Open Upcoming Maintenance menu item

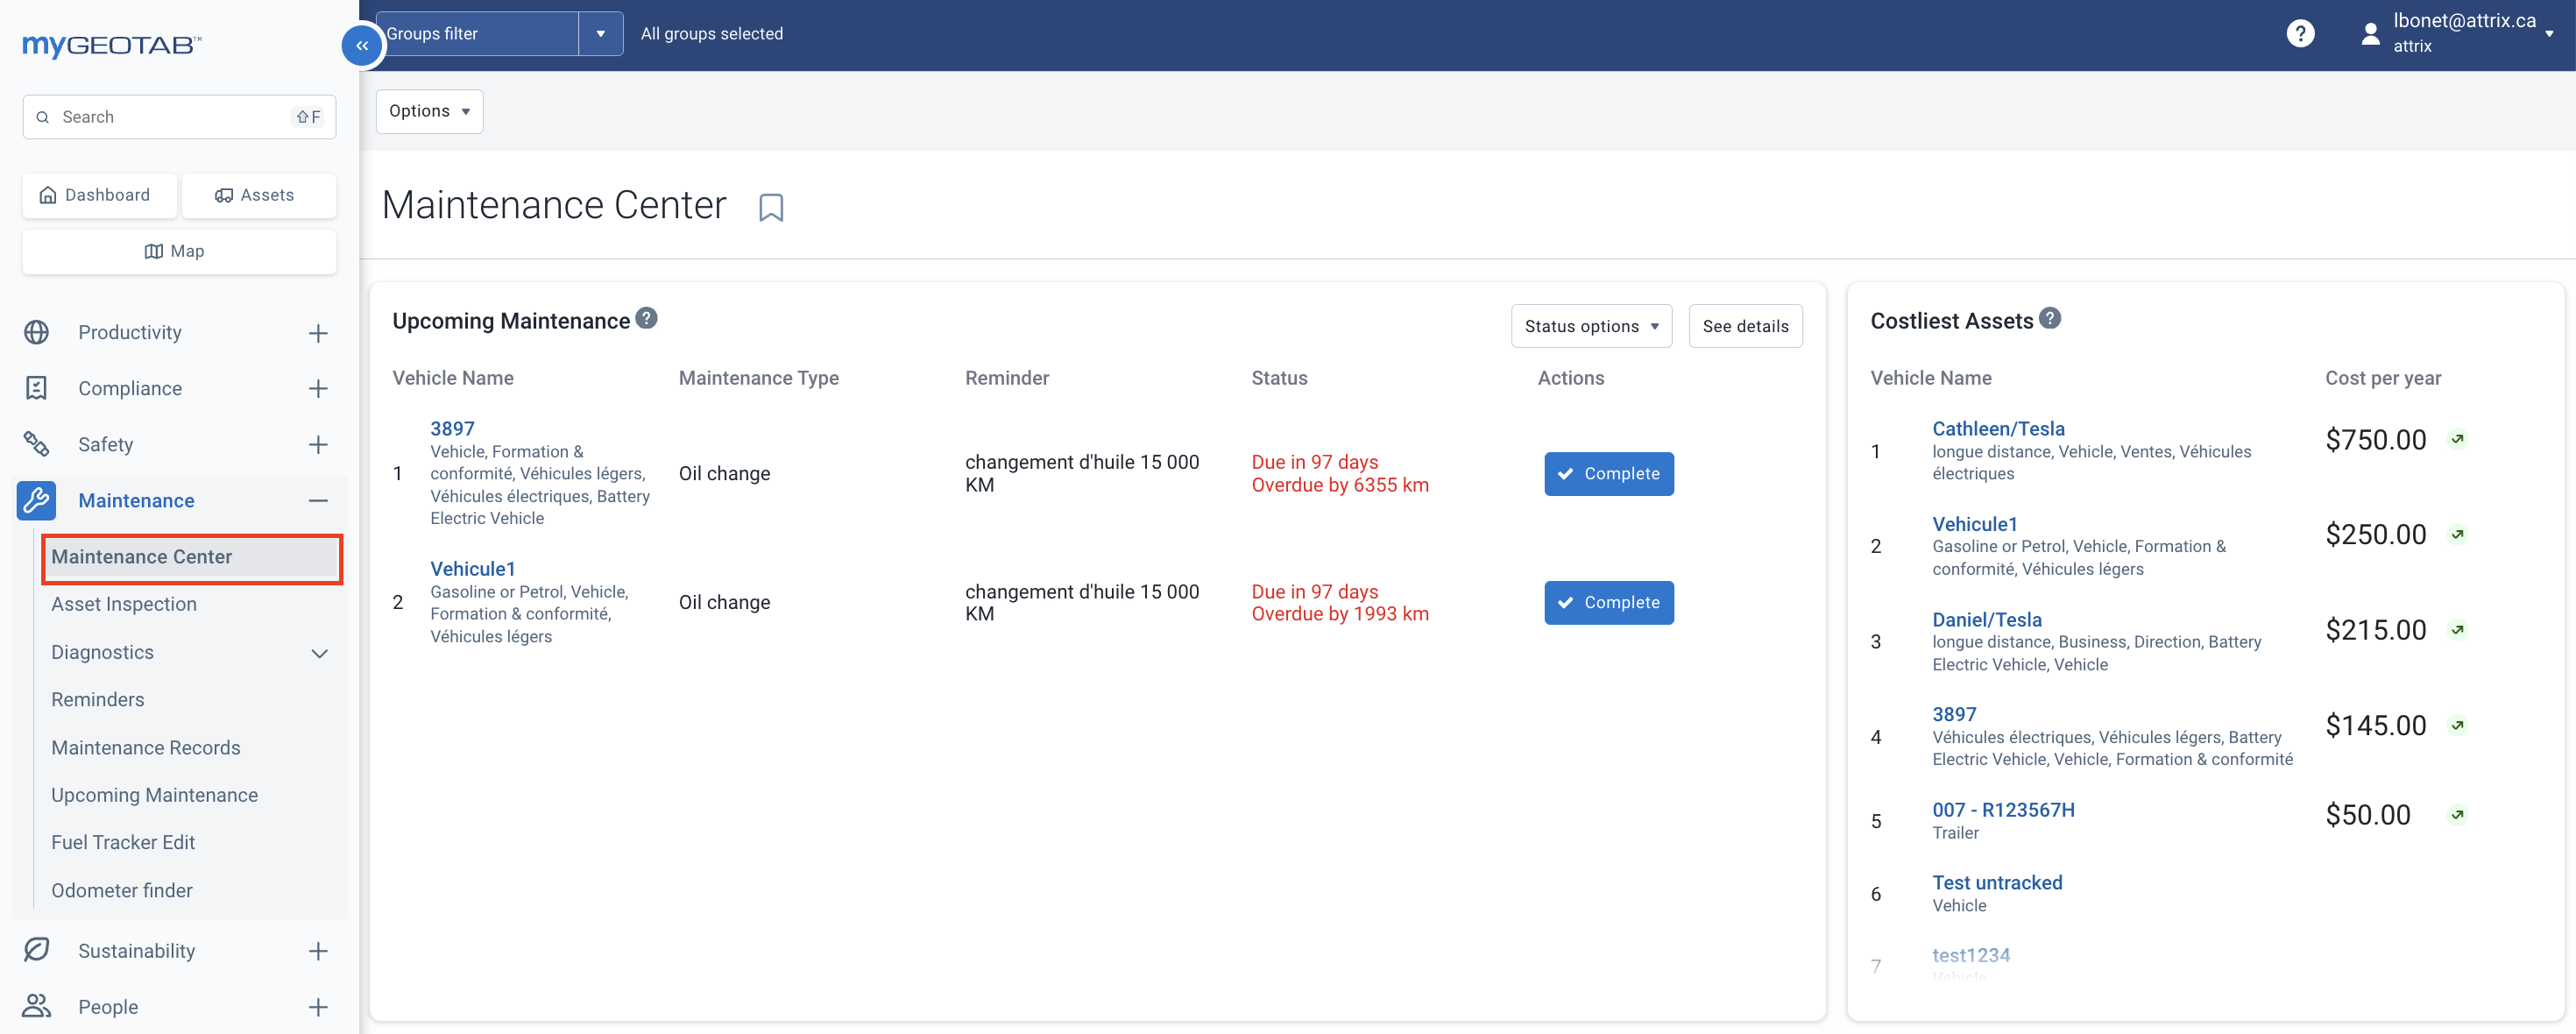tap(155, 795)
